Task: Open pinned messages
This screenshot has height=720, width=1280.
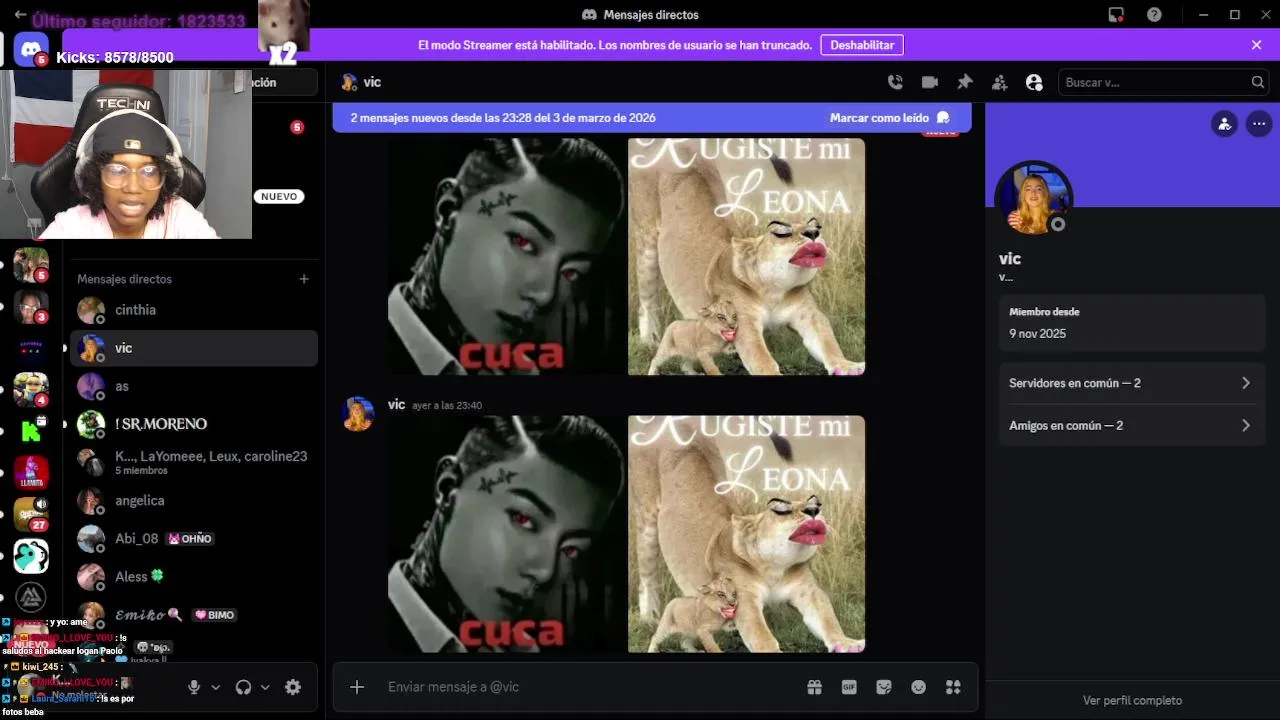Action: click(x=965, y=82)
